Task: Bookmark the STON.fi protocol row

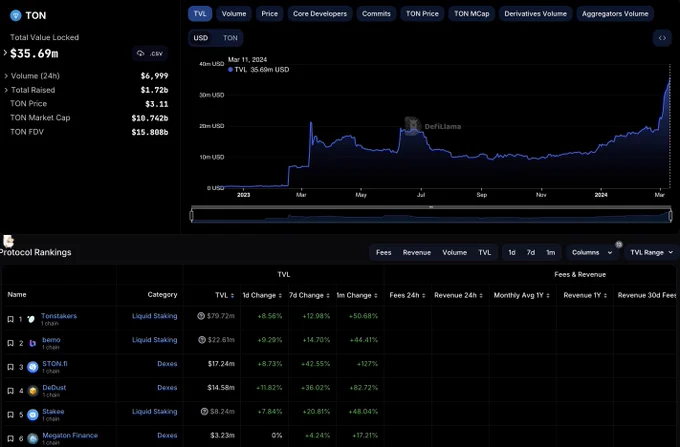Action: pos(10,367)
